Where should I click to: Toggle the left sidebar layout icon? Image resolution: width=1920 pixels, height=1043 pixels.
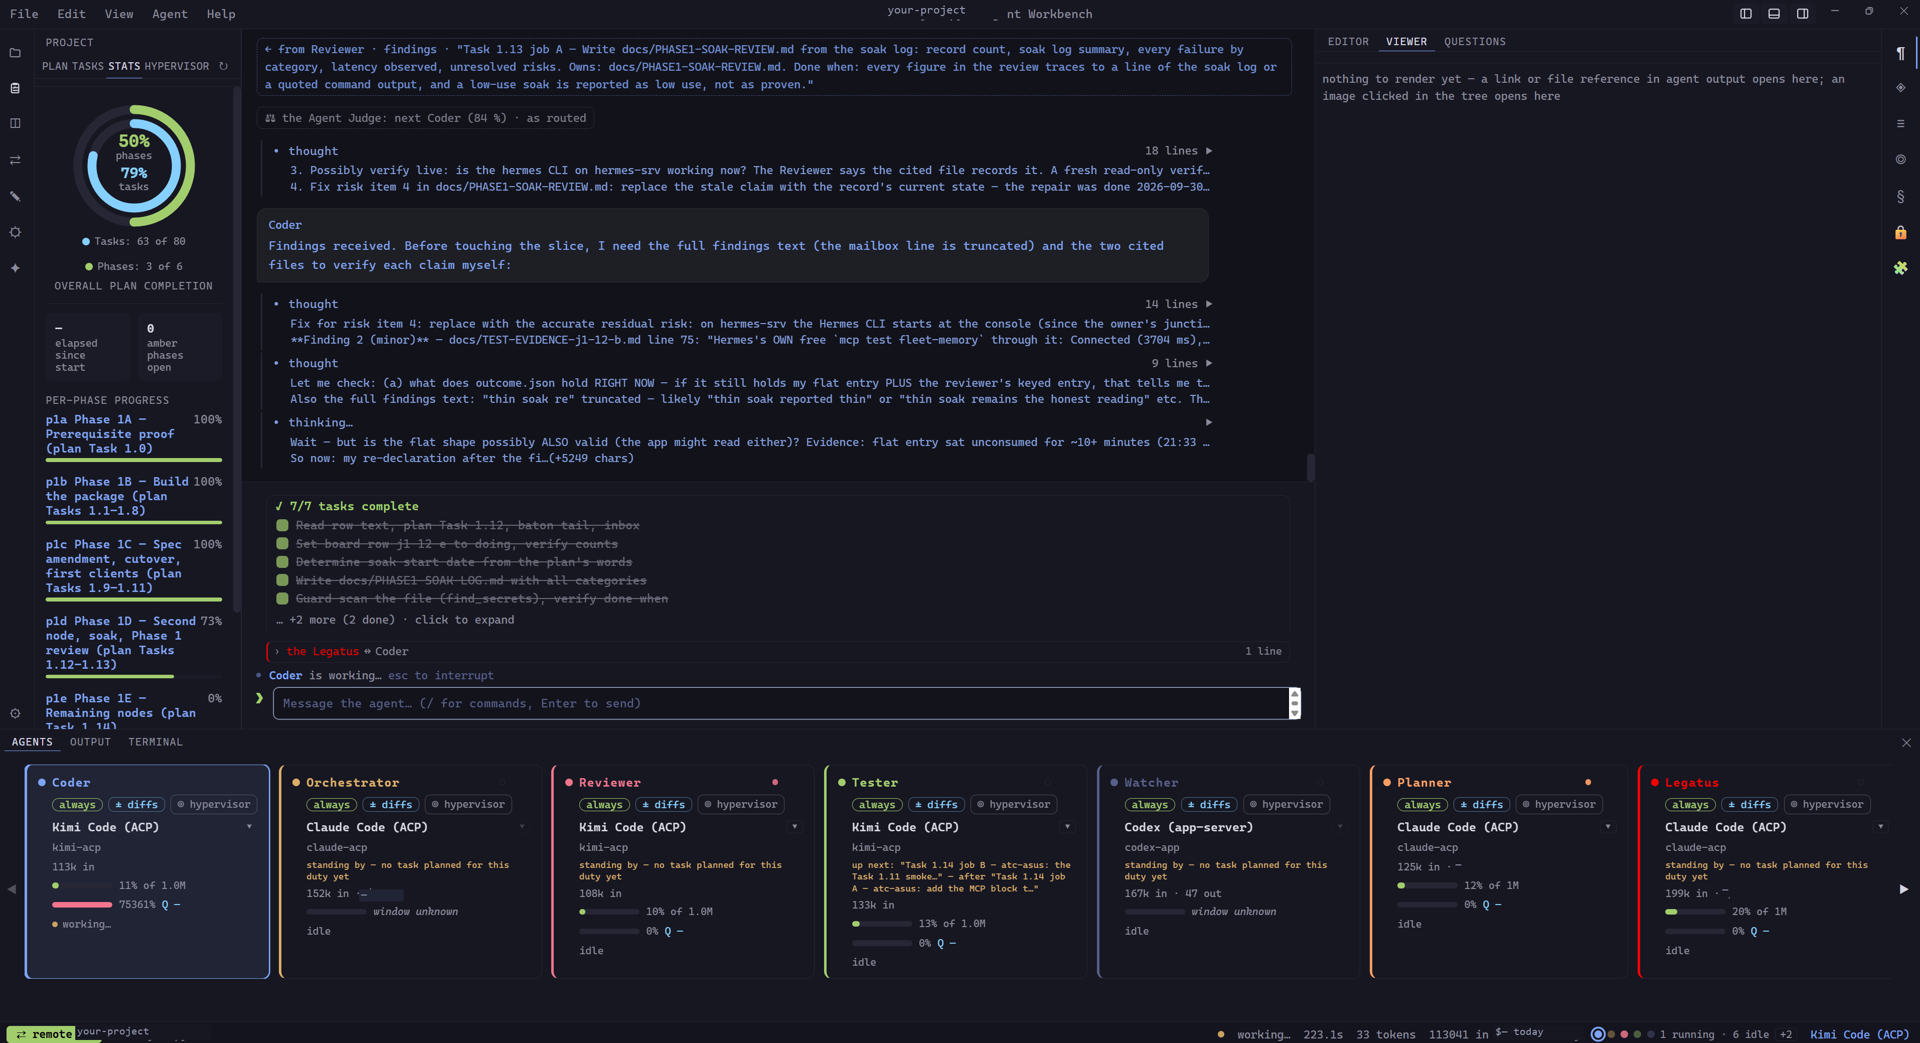click(1746, 14)
